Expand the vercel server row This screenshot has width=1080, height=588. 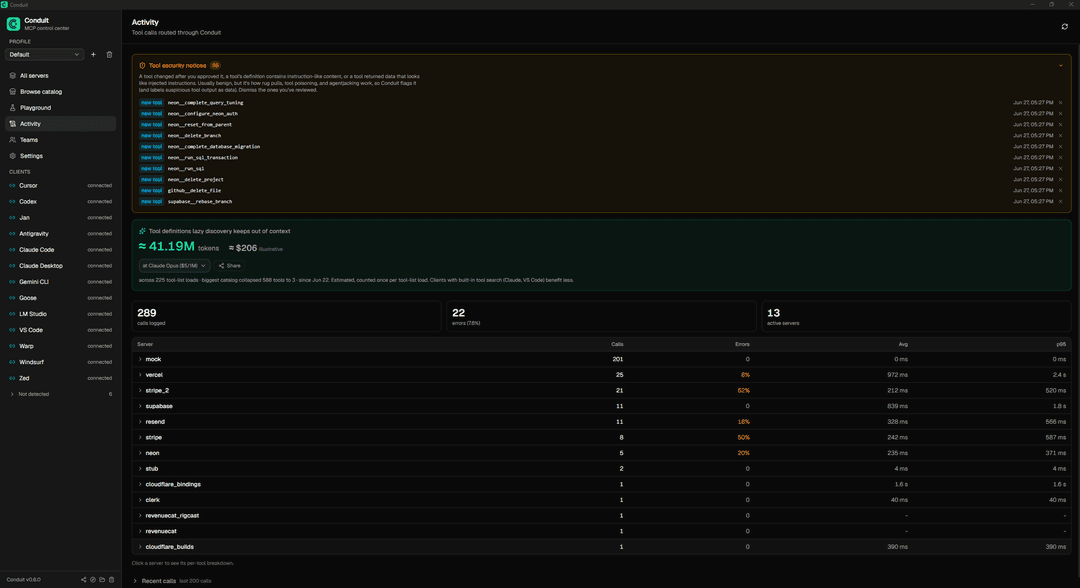599,375
